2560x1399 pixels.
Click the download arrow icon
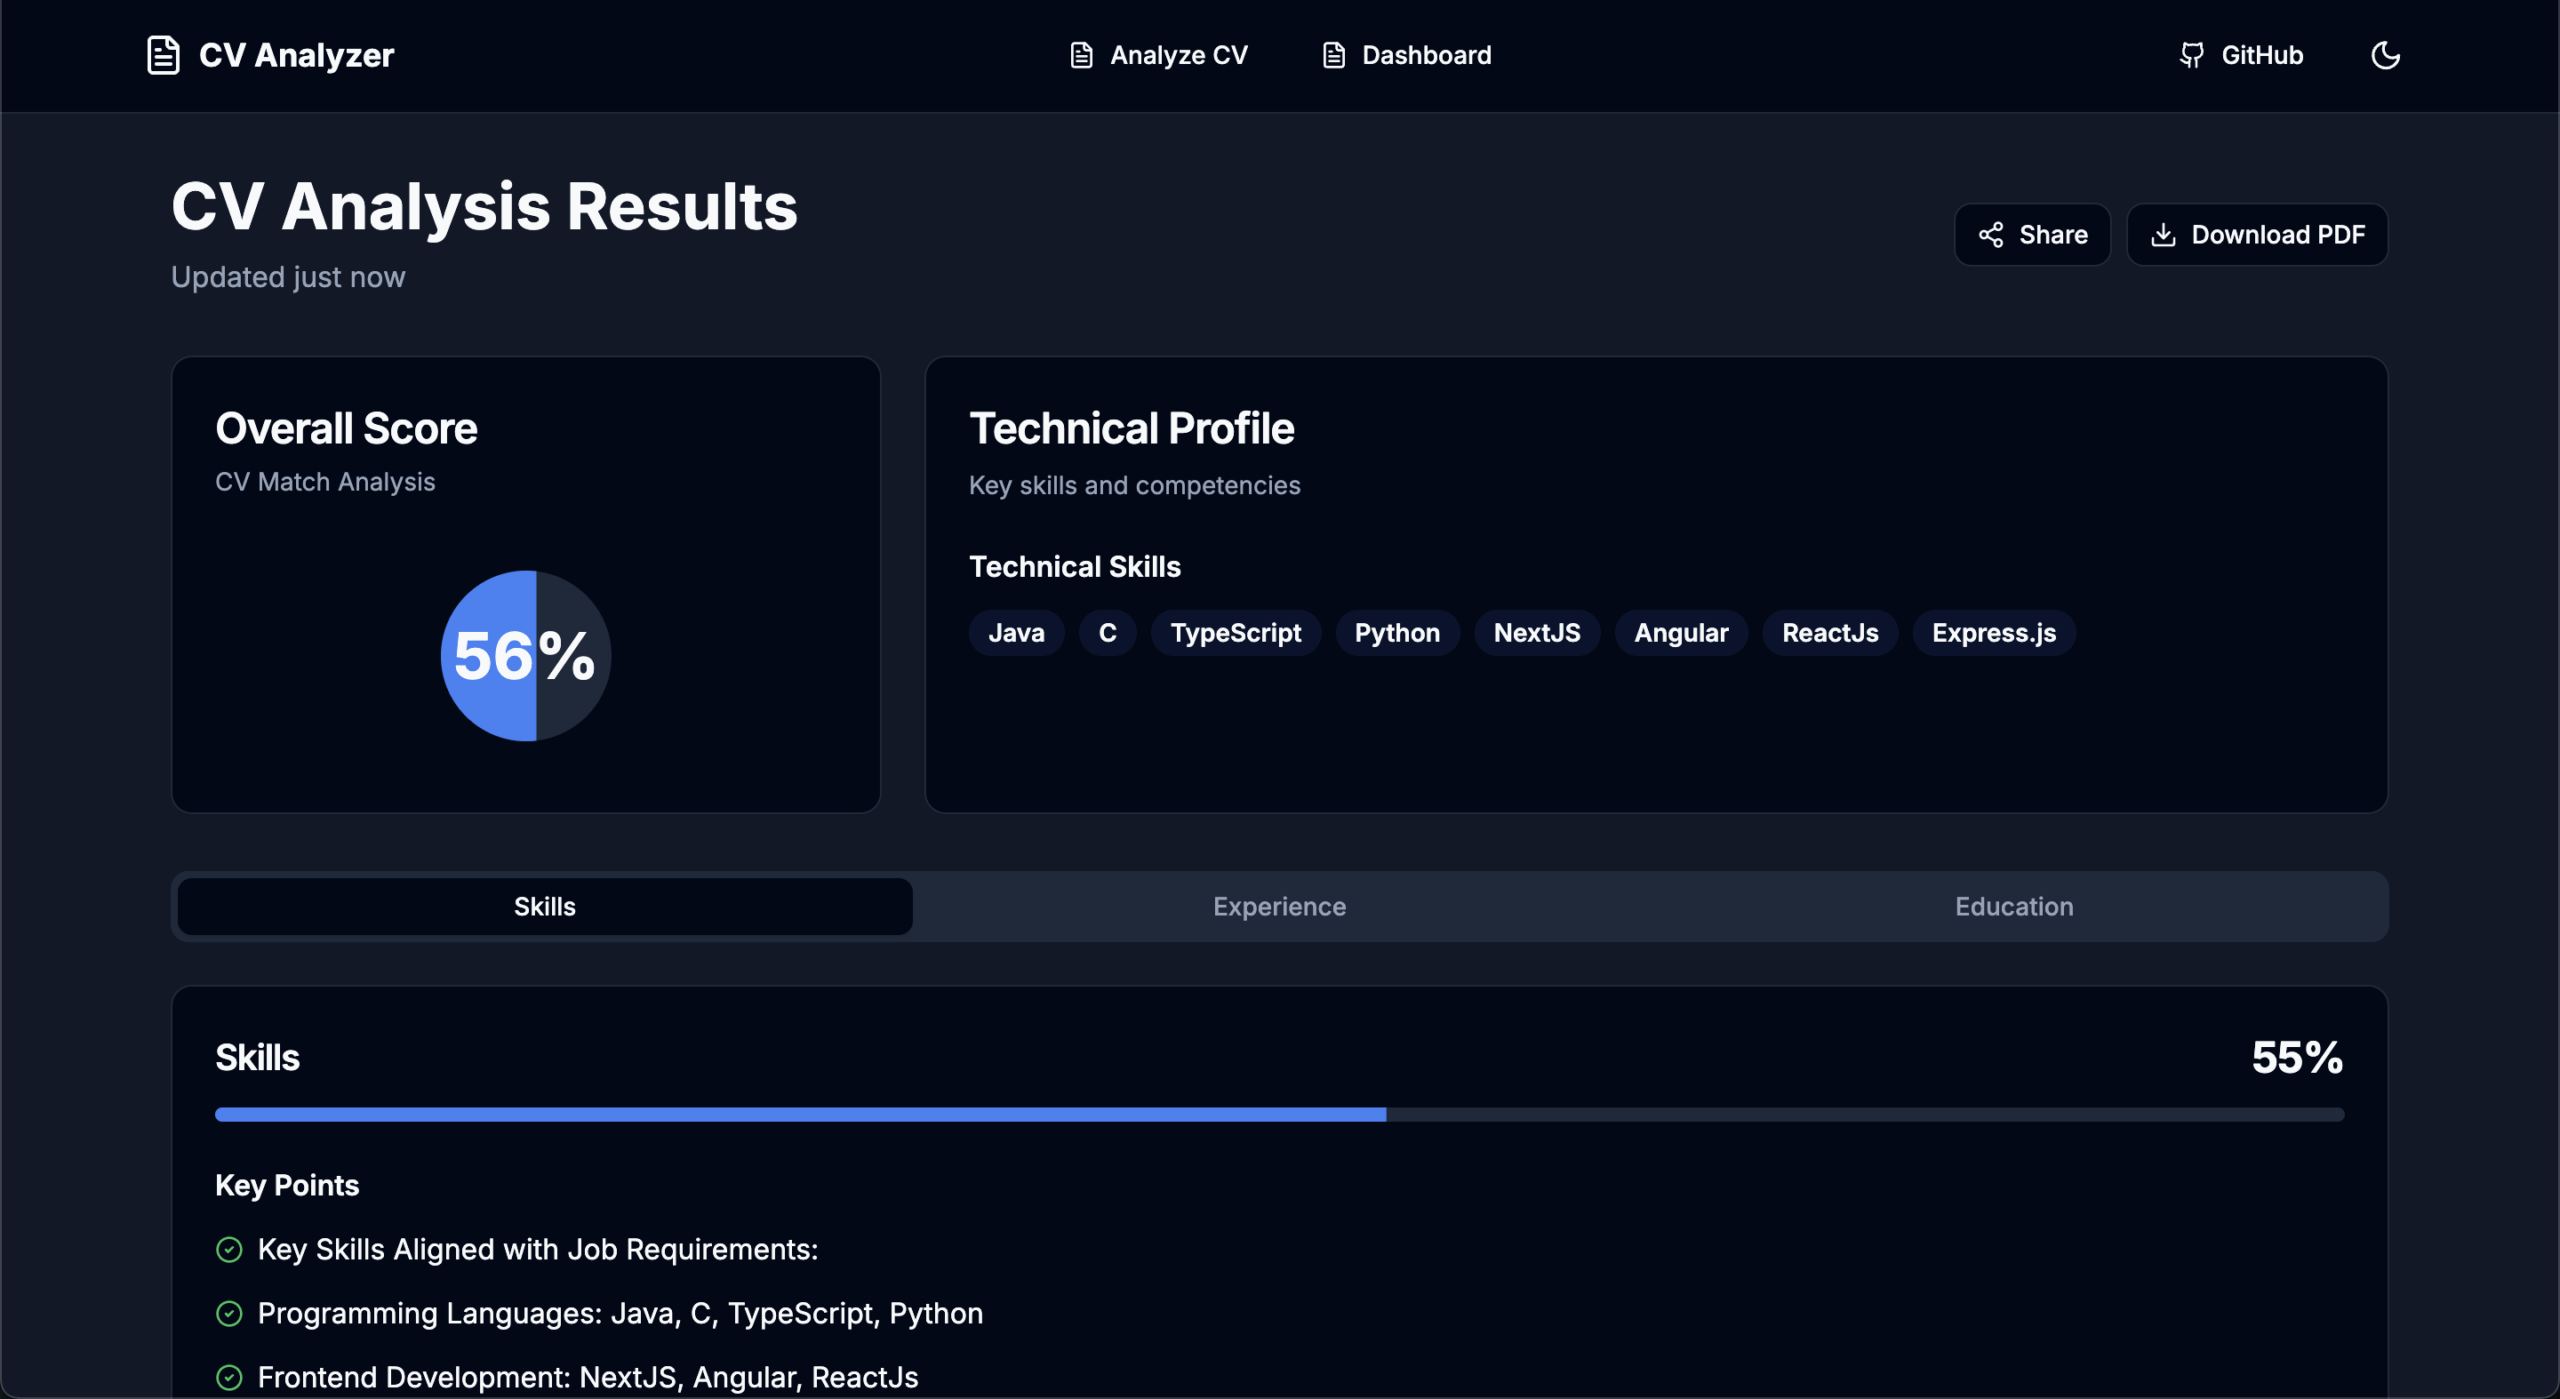pyautogui.click(x=2162, y=235)
